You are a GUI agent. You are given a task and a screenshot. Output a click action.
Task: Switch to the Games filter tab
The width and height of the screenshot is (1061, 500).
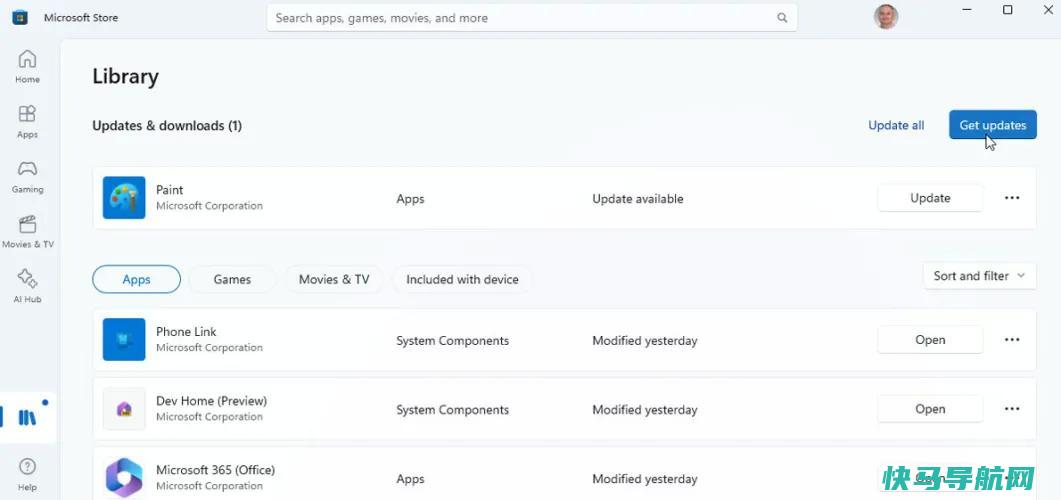click(x=232, y=279)
